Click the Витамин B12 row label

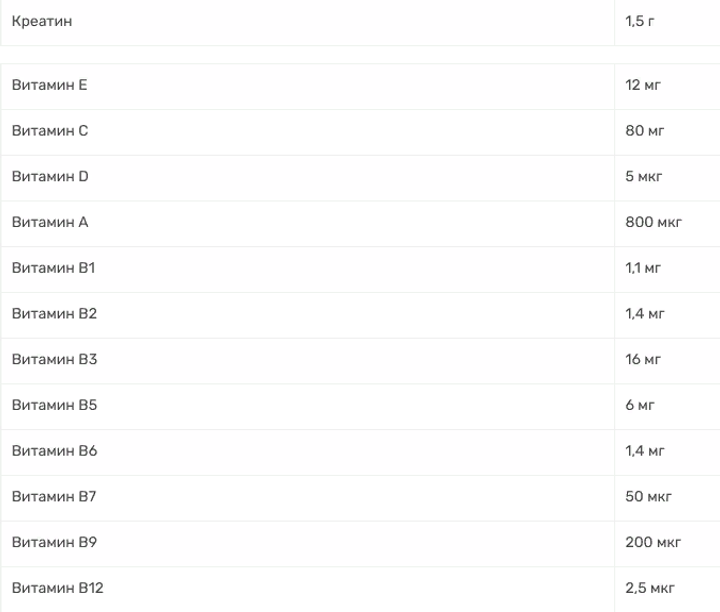(x=57, y=588)
